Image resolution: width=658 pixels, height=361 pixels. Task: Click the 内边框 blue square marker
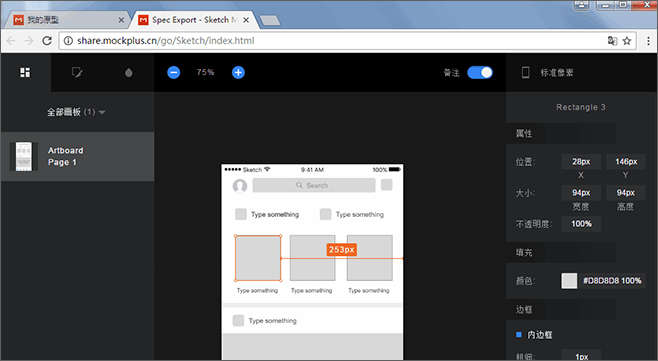click(x=519, y=335)
